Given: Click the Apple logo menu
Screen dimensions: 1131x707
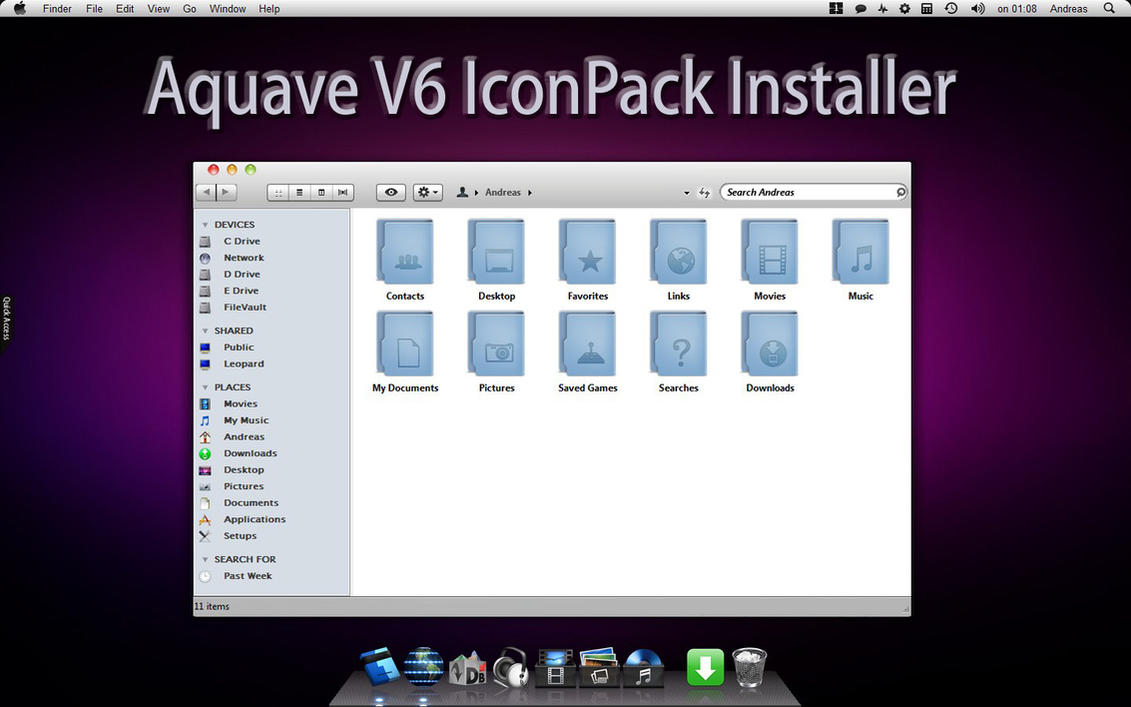Looking at the screenshot, I should [19, 9].
